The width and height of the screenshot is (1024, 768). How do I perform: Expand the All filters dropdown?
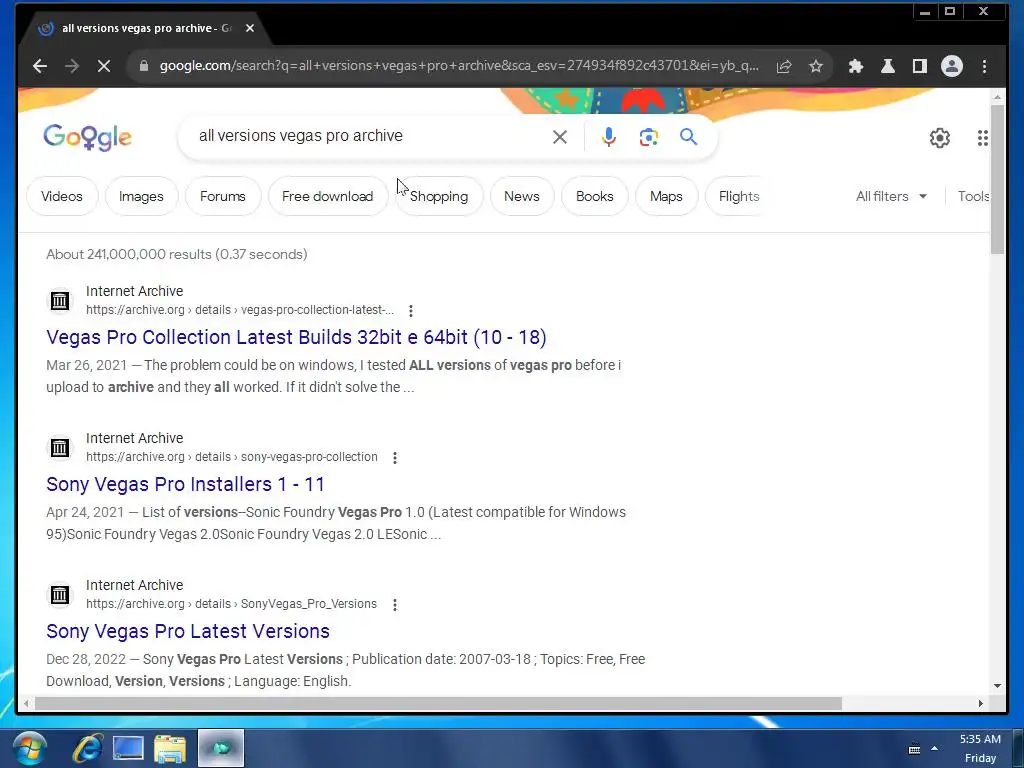(x=891, y=197)
